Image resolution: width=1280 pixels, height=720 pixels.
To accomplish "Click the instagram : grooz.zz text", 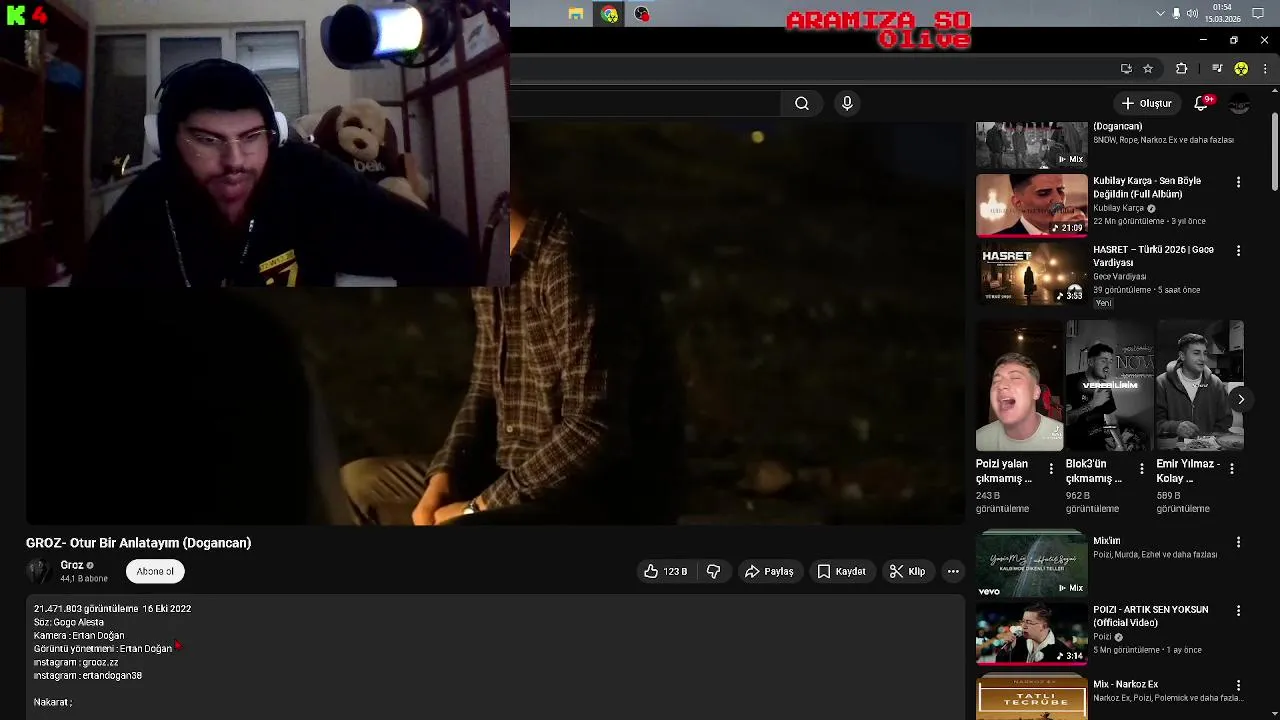I will click(76, 662).
